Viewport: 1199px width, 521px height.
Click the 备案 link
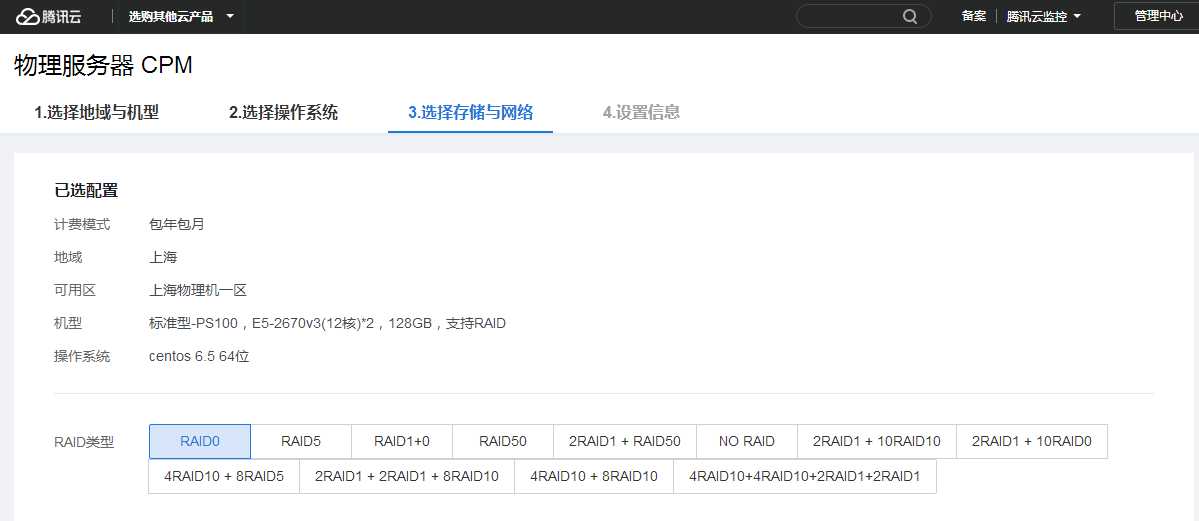pos(973,16)
